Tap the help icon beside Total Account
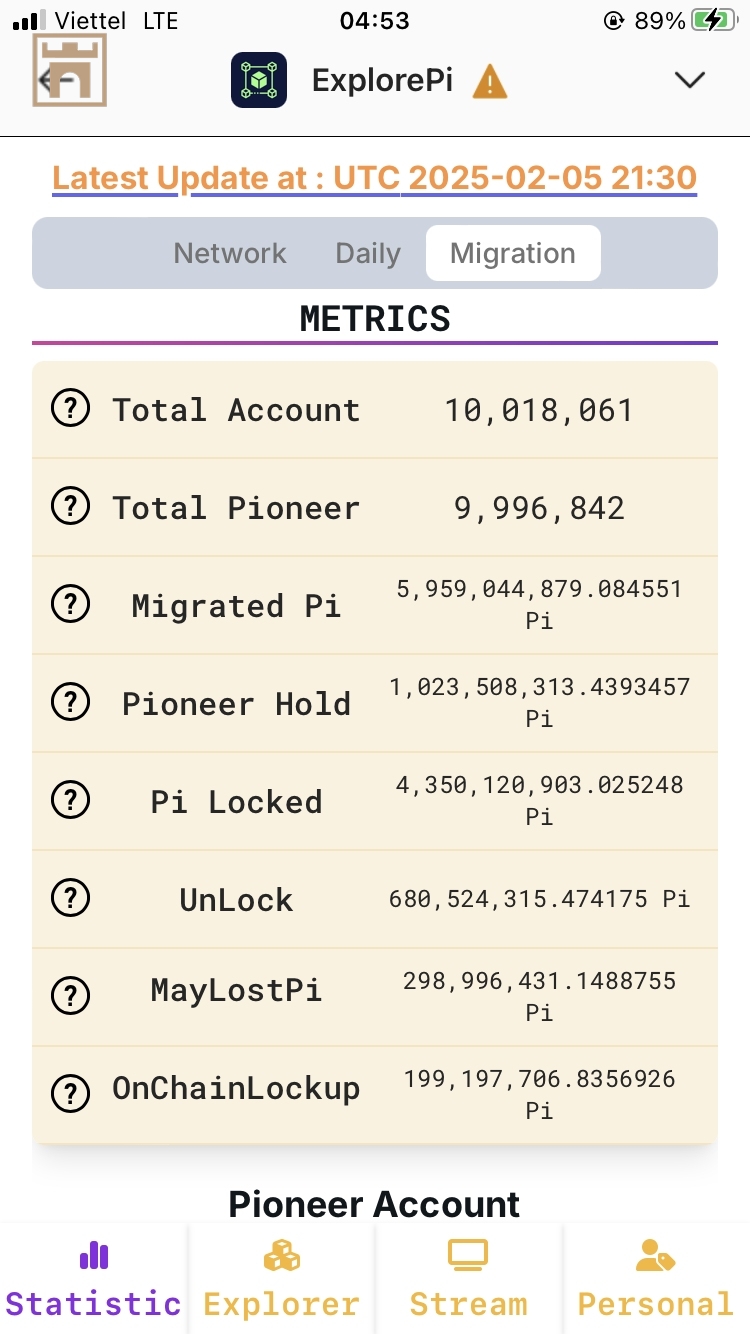Image resolution: width=750 pixels, height=1334 pixels. (x=70, y=409)
